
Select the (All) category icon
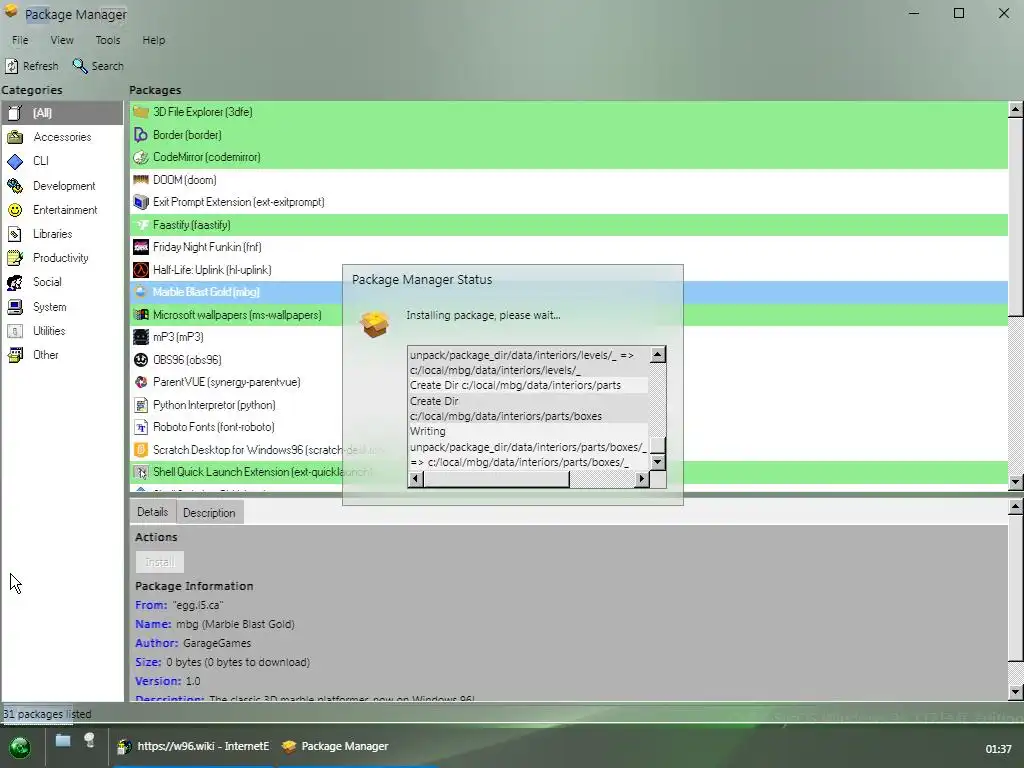click(15, 113)
